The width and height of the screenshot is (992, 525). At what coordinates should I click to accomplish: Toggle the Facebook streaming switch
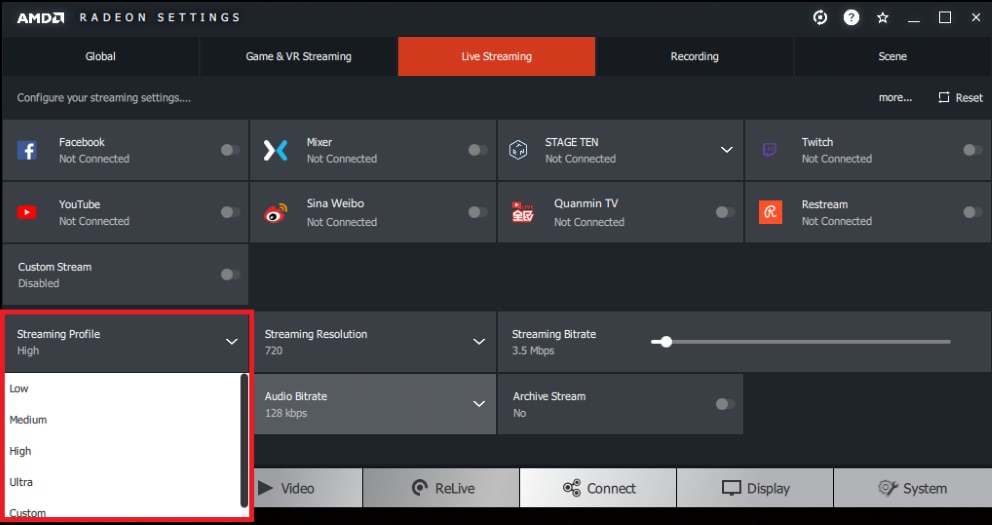pos(230,150)
